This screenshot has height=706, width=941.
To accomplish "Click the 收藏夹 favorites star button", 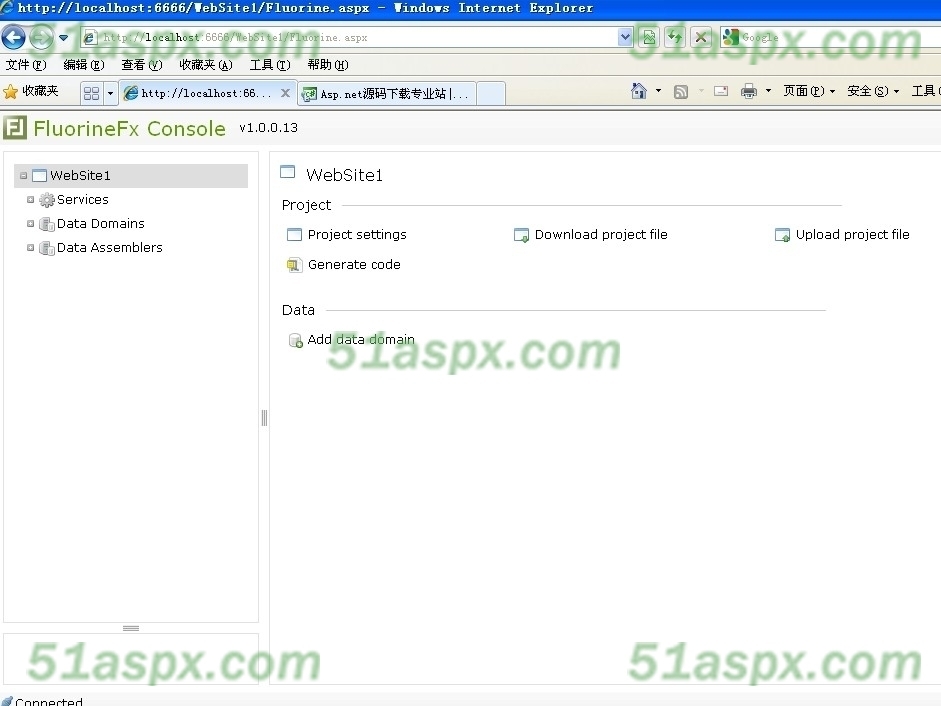I will [31, 91].
